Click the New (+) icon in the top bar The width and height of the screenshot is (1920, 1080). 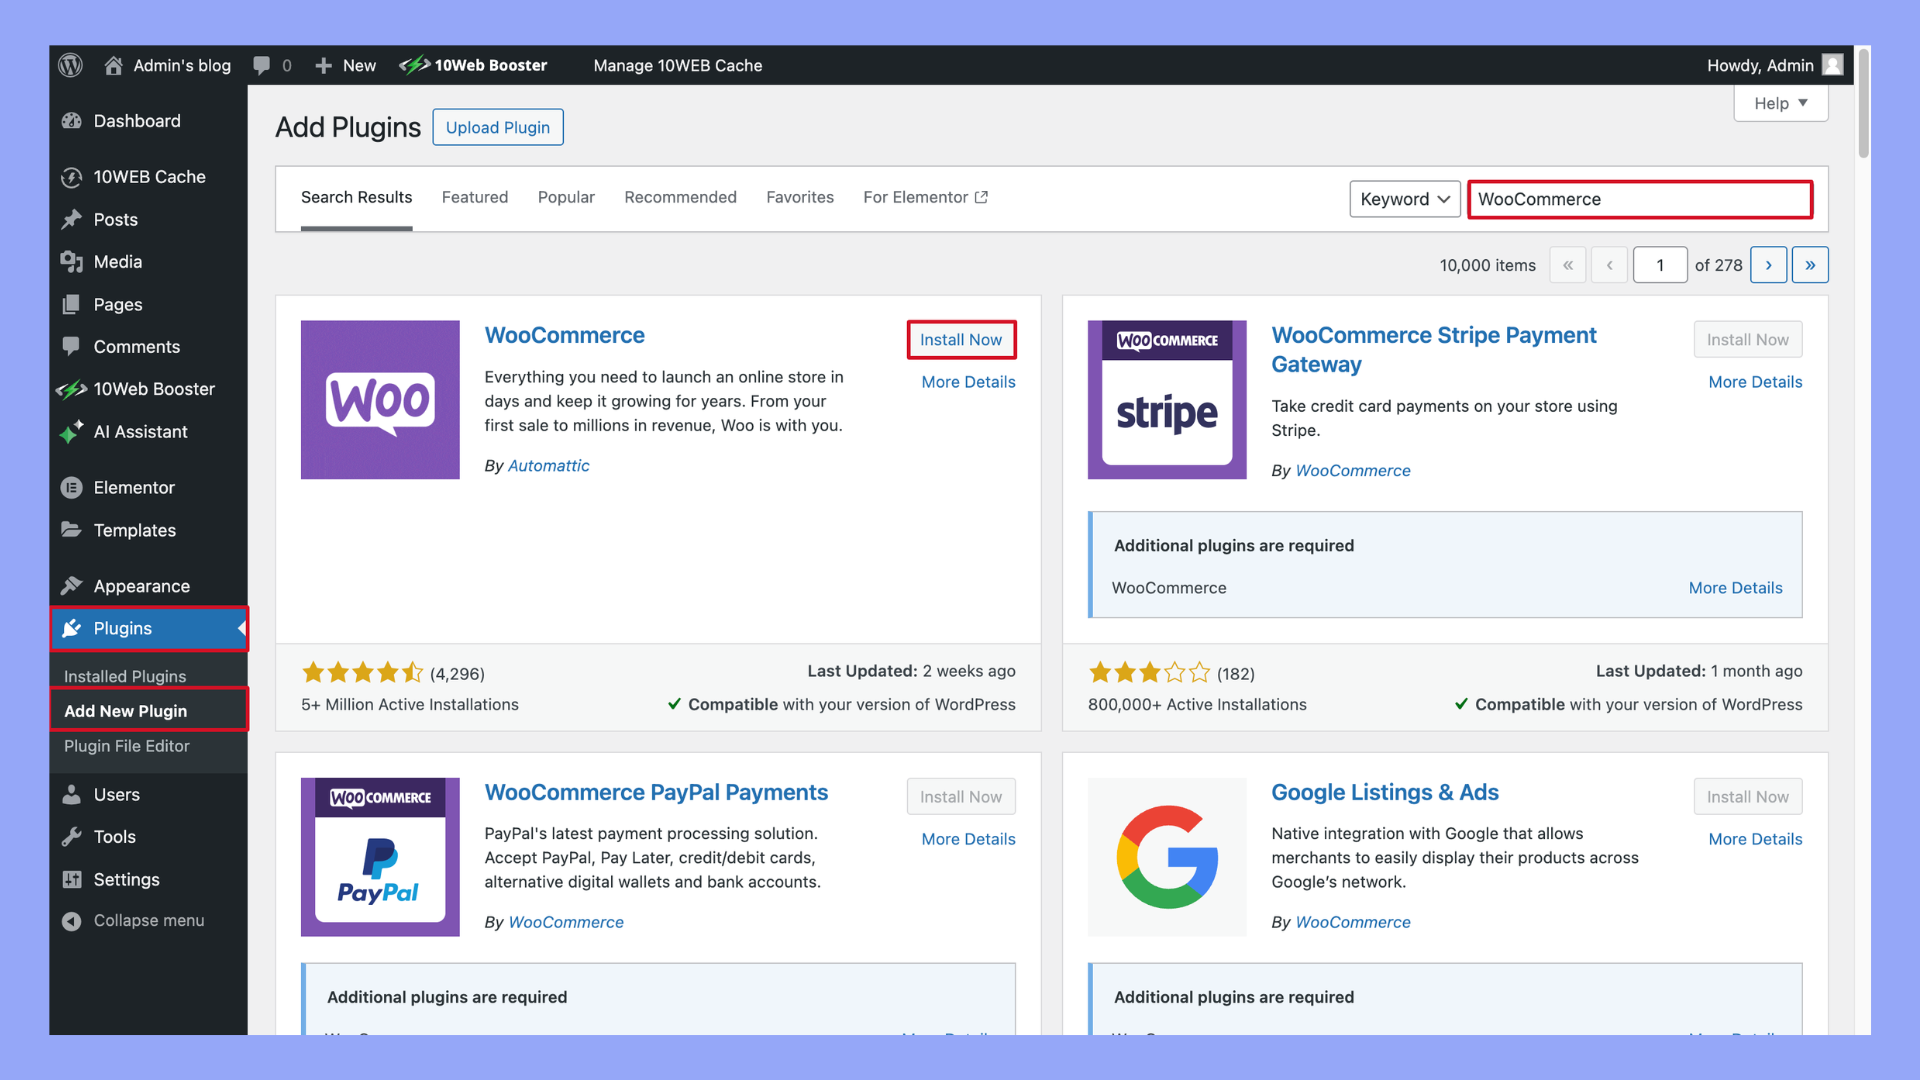click(x=322, y=65)
